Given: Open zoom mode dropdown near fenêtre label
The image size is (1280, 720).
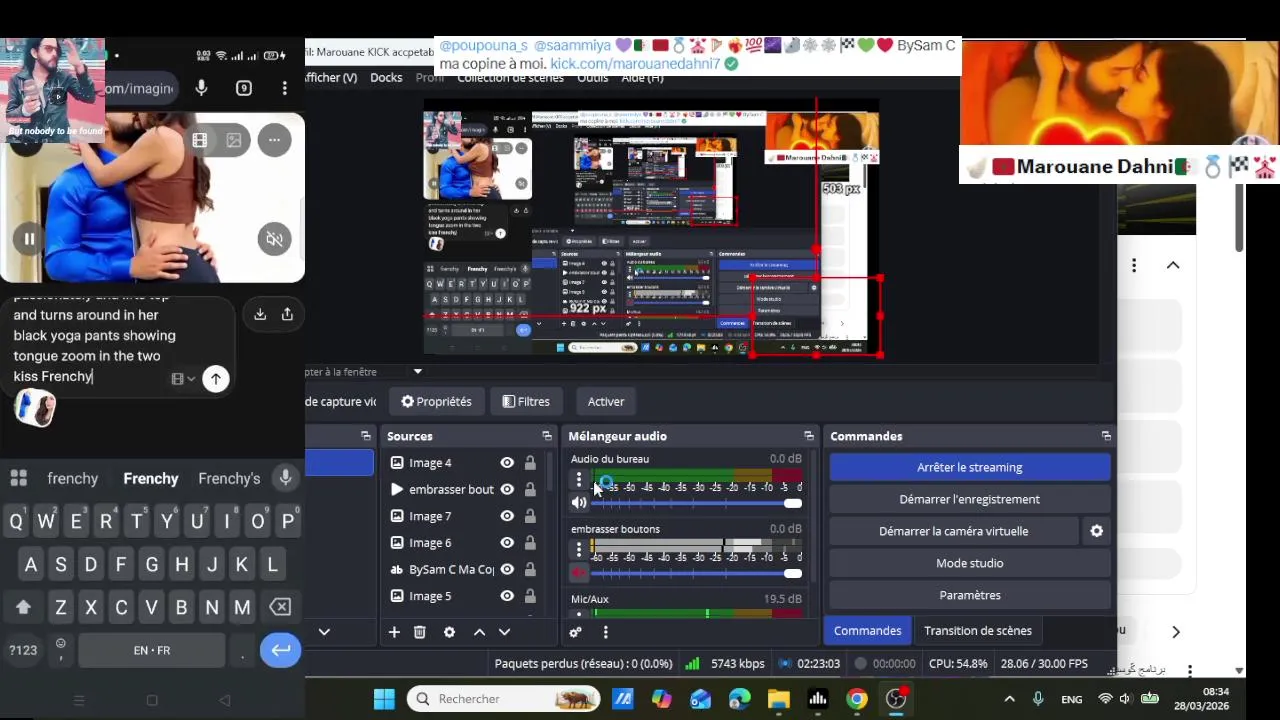Looking at the screenshot, I should pyautogui.click(x=418, y=372).
